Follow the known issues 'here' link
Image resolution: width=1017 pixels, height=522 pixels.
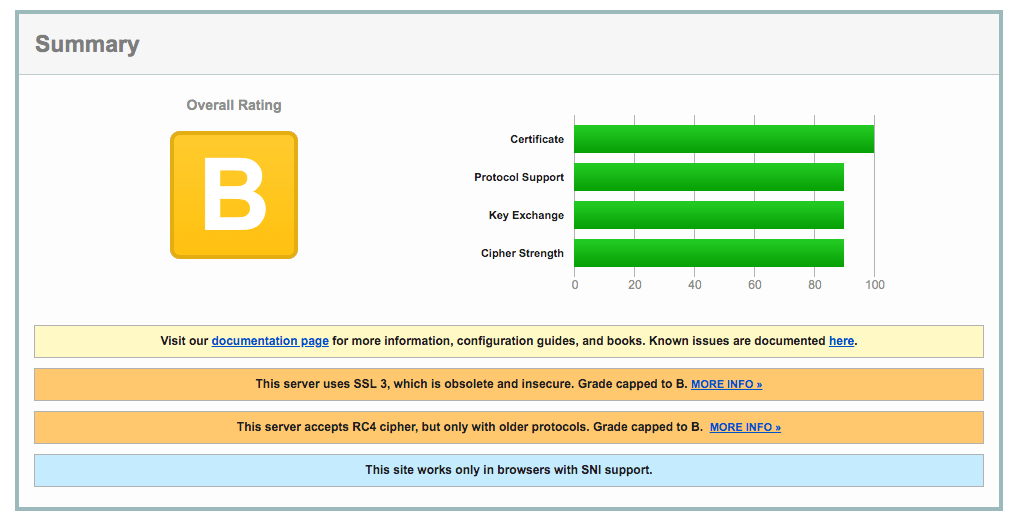click(x=841, y=341)
